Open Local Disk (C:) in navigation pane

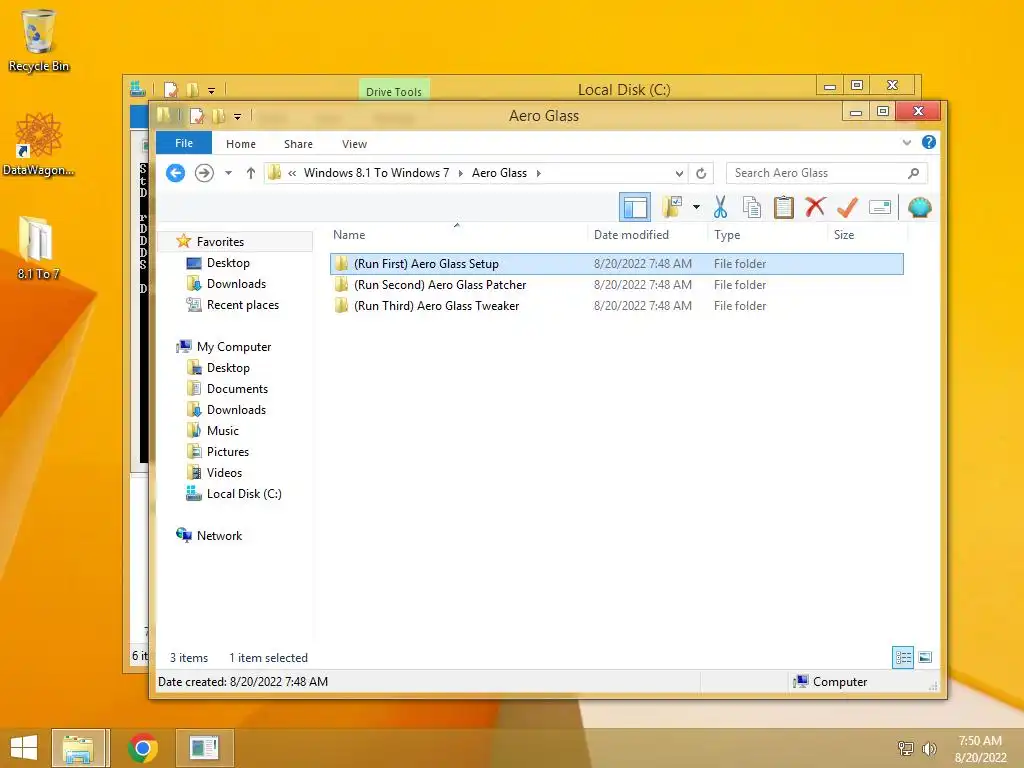tap(244, 494)
